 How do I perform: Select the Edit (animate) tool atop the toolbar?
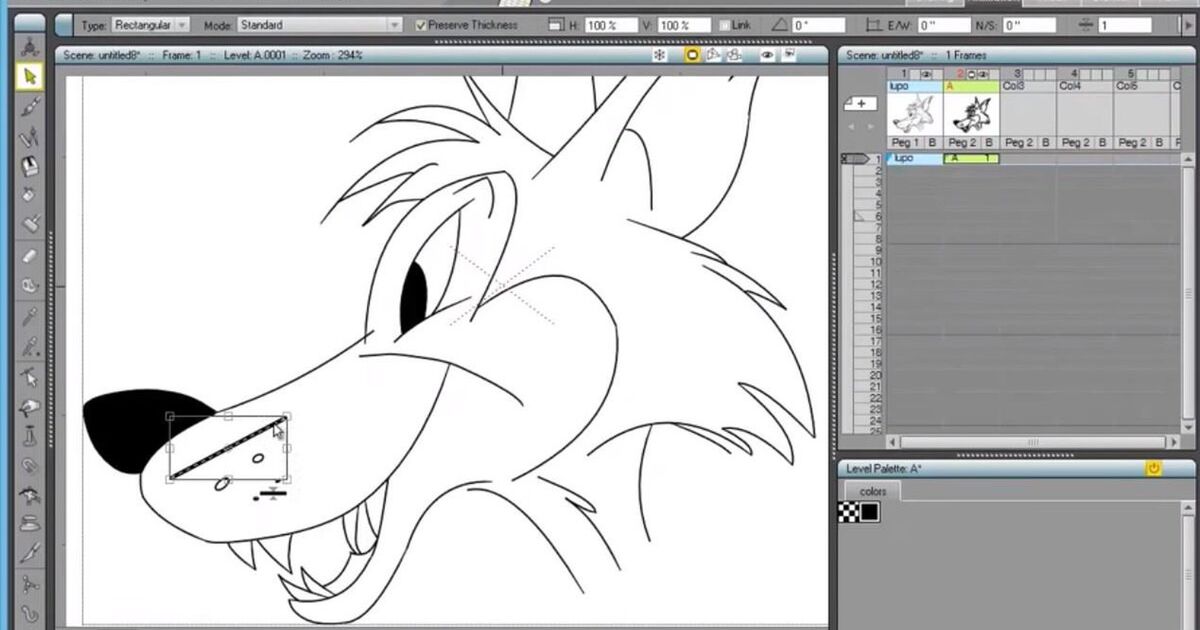[30, 47]
